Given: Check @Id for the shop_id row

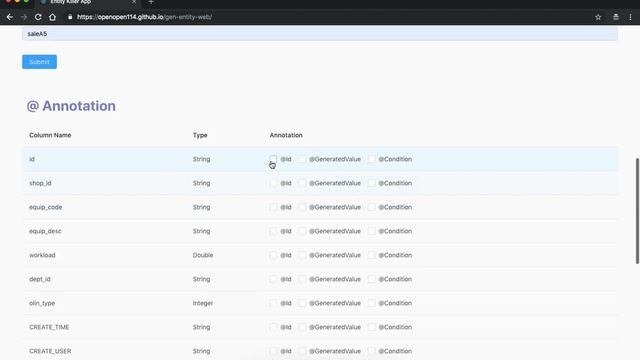Looking at the screenshot, I should pos(273,183).
